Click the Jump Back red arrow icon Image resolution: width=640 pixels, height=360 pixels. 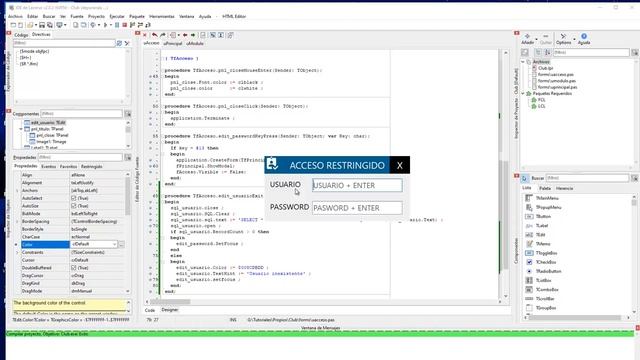(185, 35)
